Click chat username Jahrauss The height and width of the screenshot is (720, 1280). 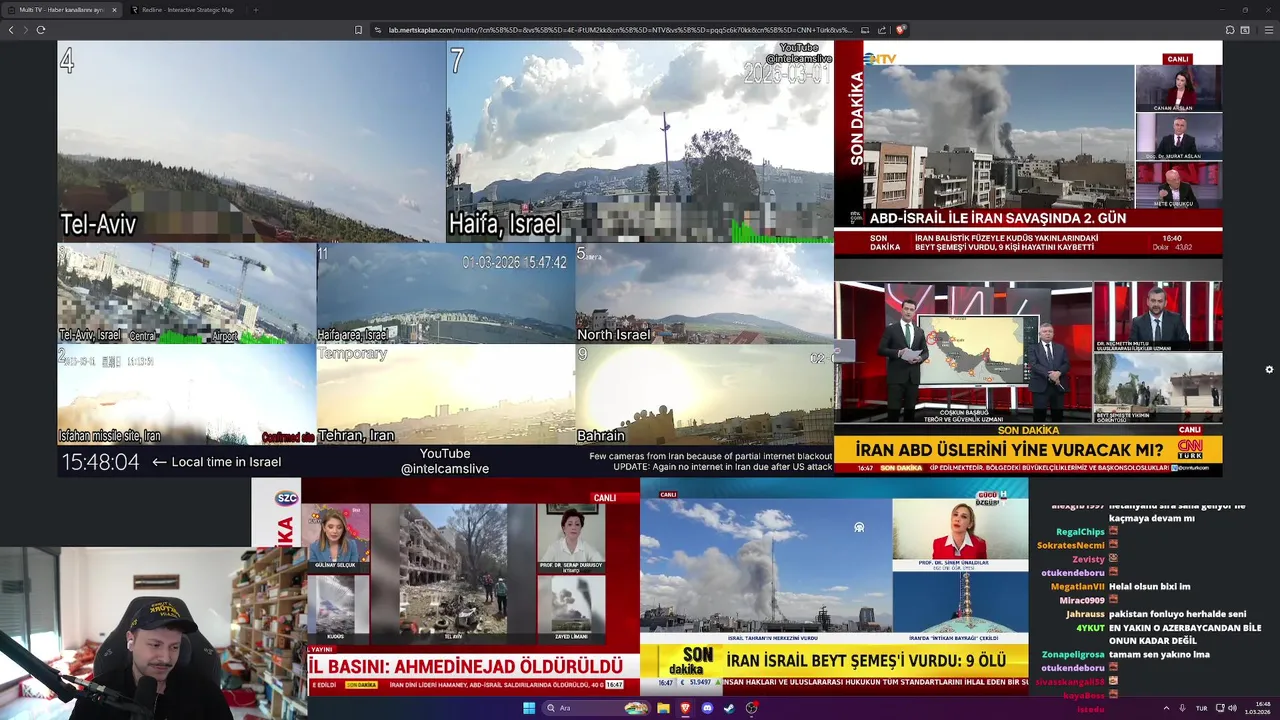point(1085,614)
